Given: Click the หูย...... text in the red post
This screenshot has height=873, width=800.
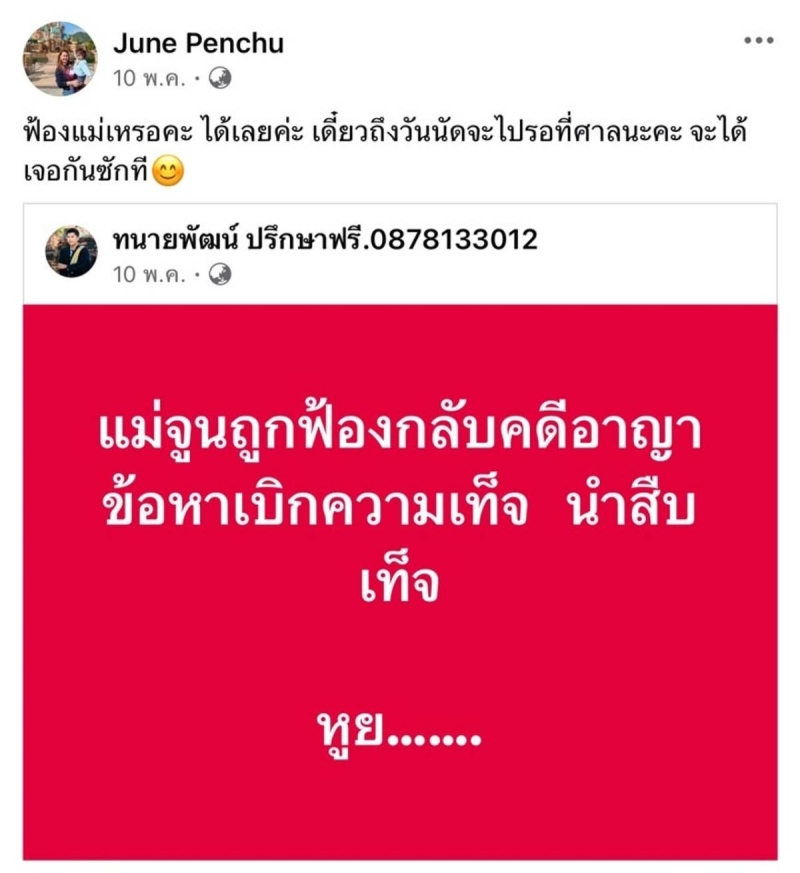Looking at the screenshot, I should tap(398, 733).
